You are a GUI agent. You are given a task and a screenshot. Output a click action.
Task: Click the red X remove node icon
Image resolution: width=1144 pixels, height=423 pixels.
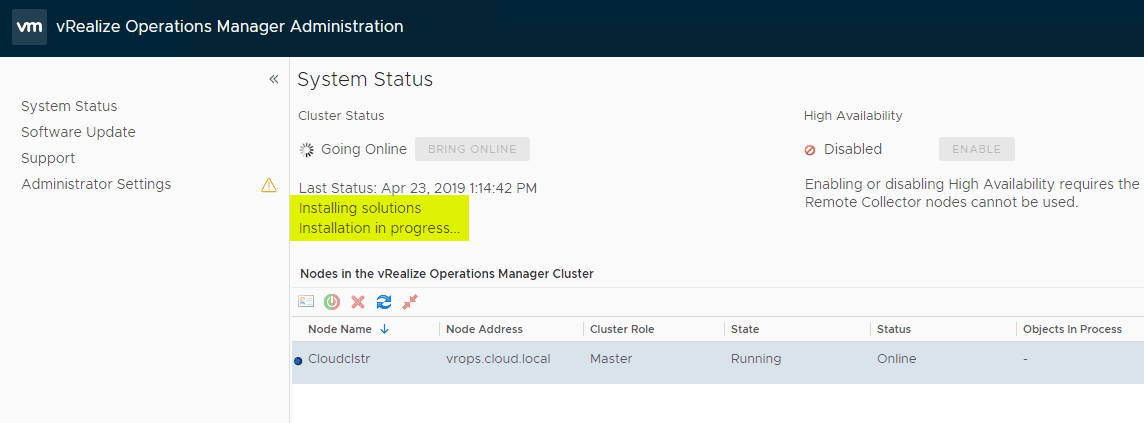[358, 301]
